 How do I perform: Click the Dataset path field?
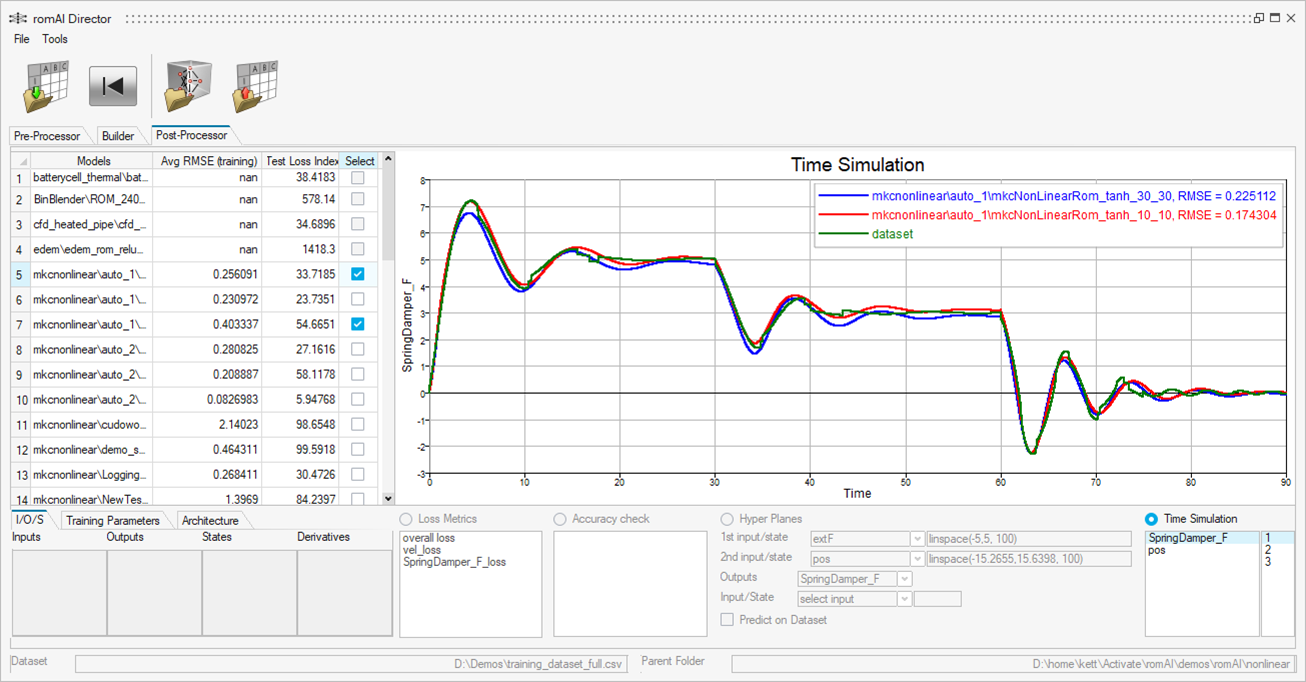(x=350, y=664)
